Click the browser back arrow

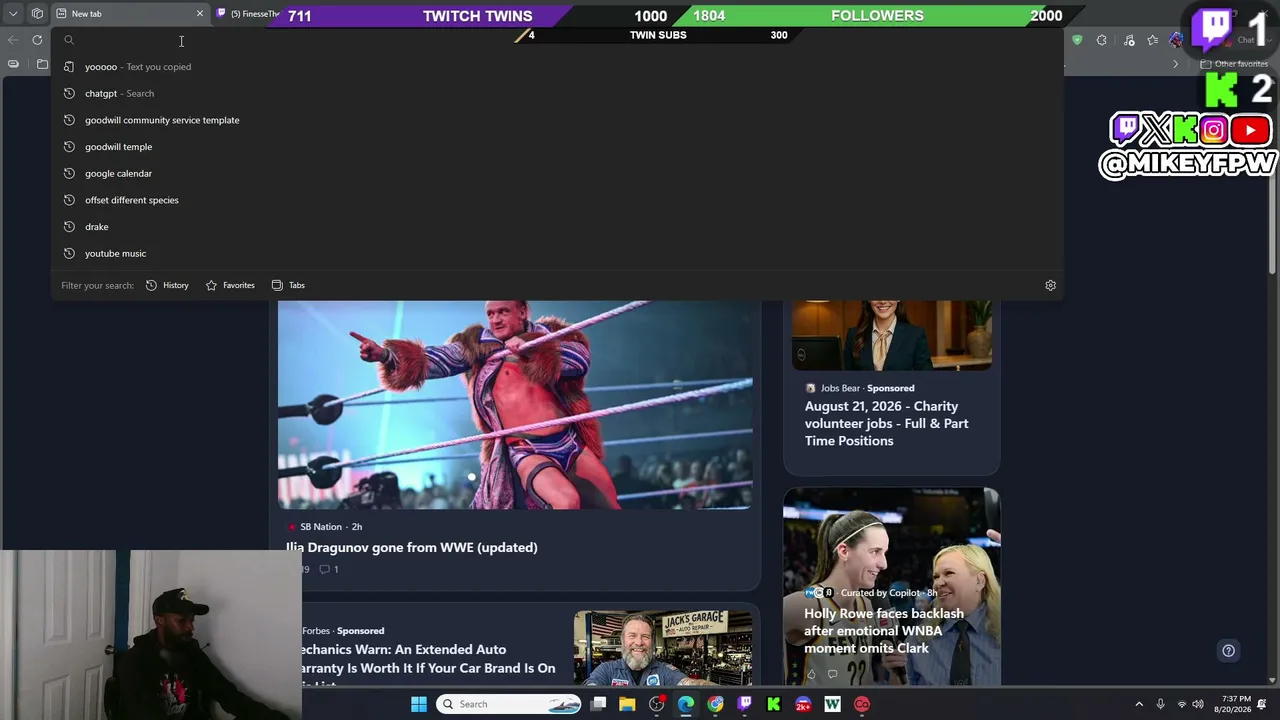point(13,40)
